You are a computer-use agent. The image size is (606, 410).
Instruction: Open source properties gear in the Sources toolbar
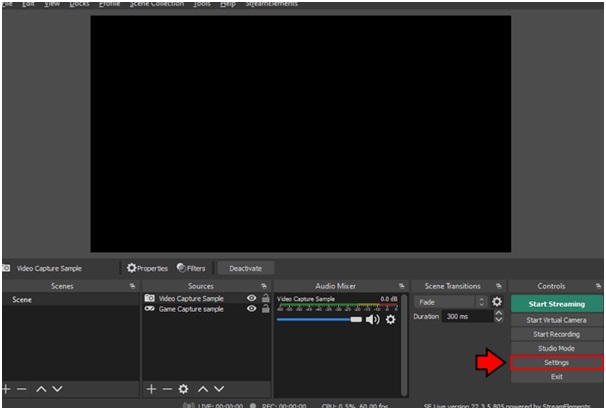(x=183, y=388)
